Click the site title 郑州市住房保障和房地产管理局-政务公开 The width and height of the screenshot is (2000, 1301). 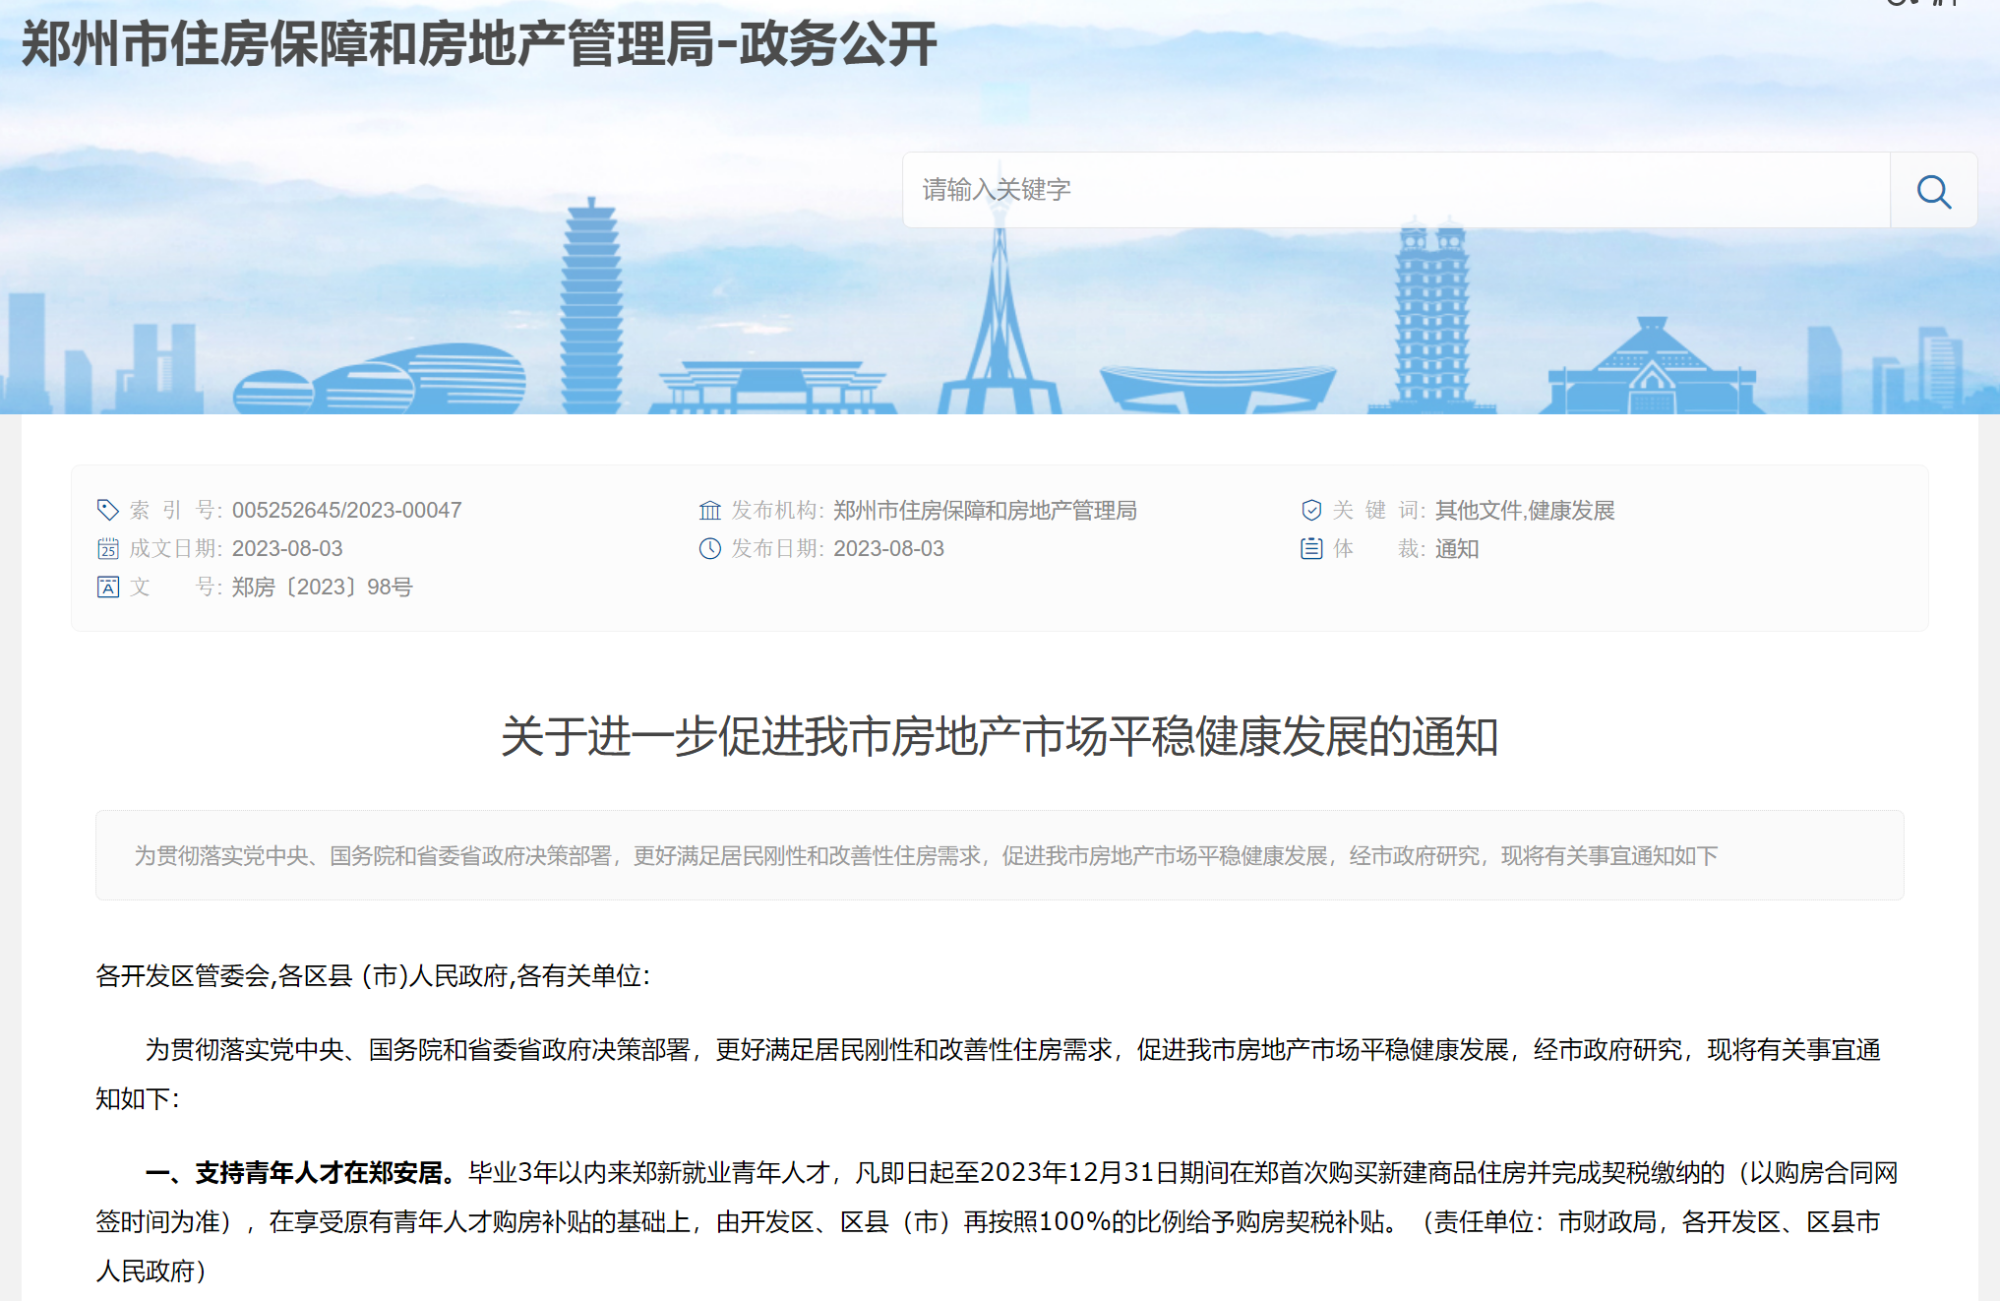pyautogui.click(x=479, y=44)
